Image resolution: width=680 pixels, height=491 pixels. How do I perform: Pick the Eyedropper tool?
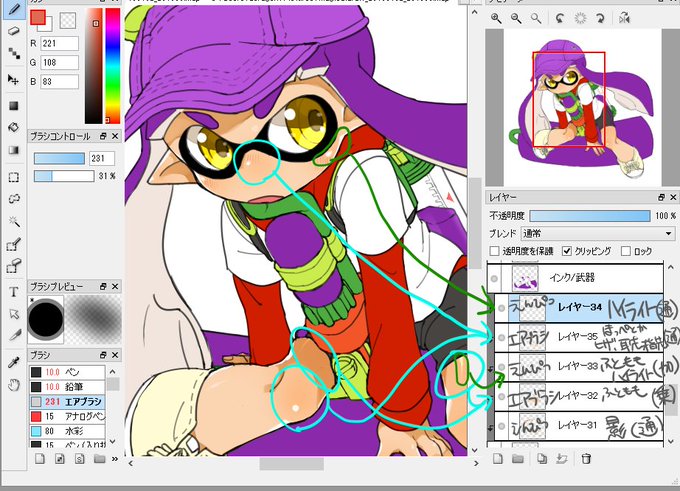click(13, 362)
